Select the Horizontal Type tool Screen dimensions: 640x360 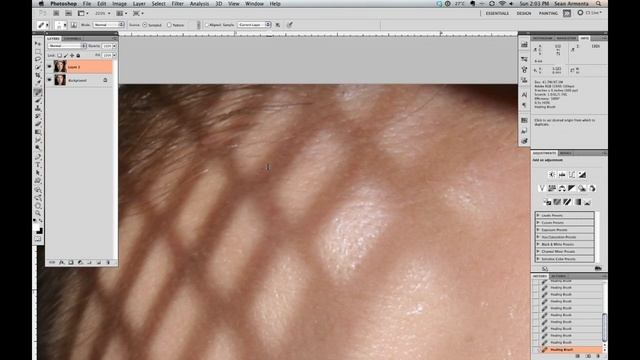coord(38,165)
